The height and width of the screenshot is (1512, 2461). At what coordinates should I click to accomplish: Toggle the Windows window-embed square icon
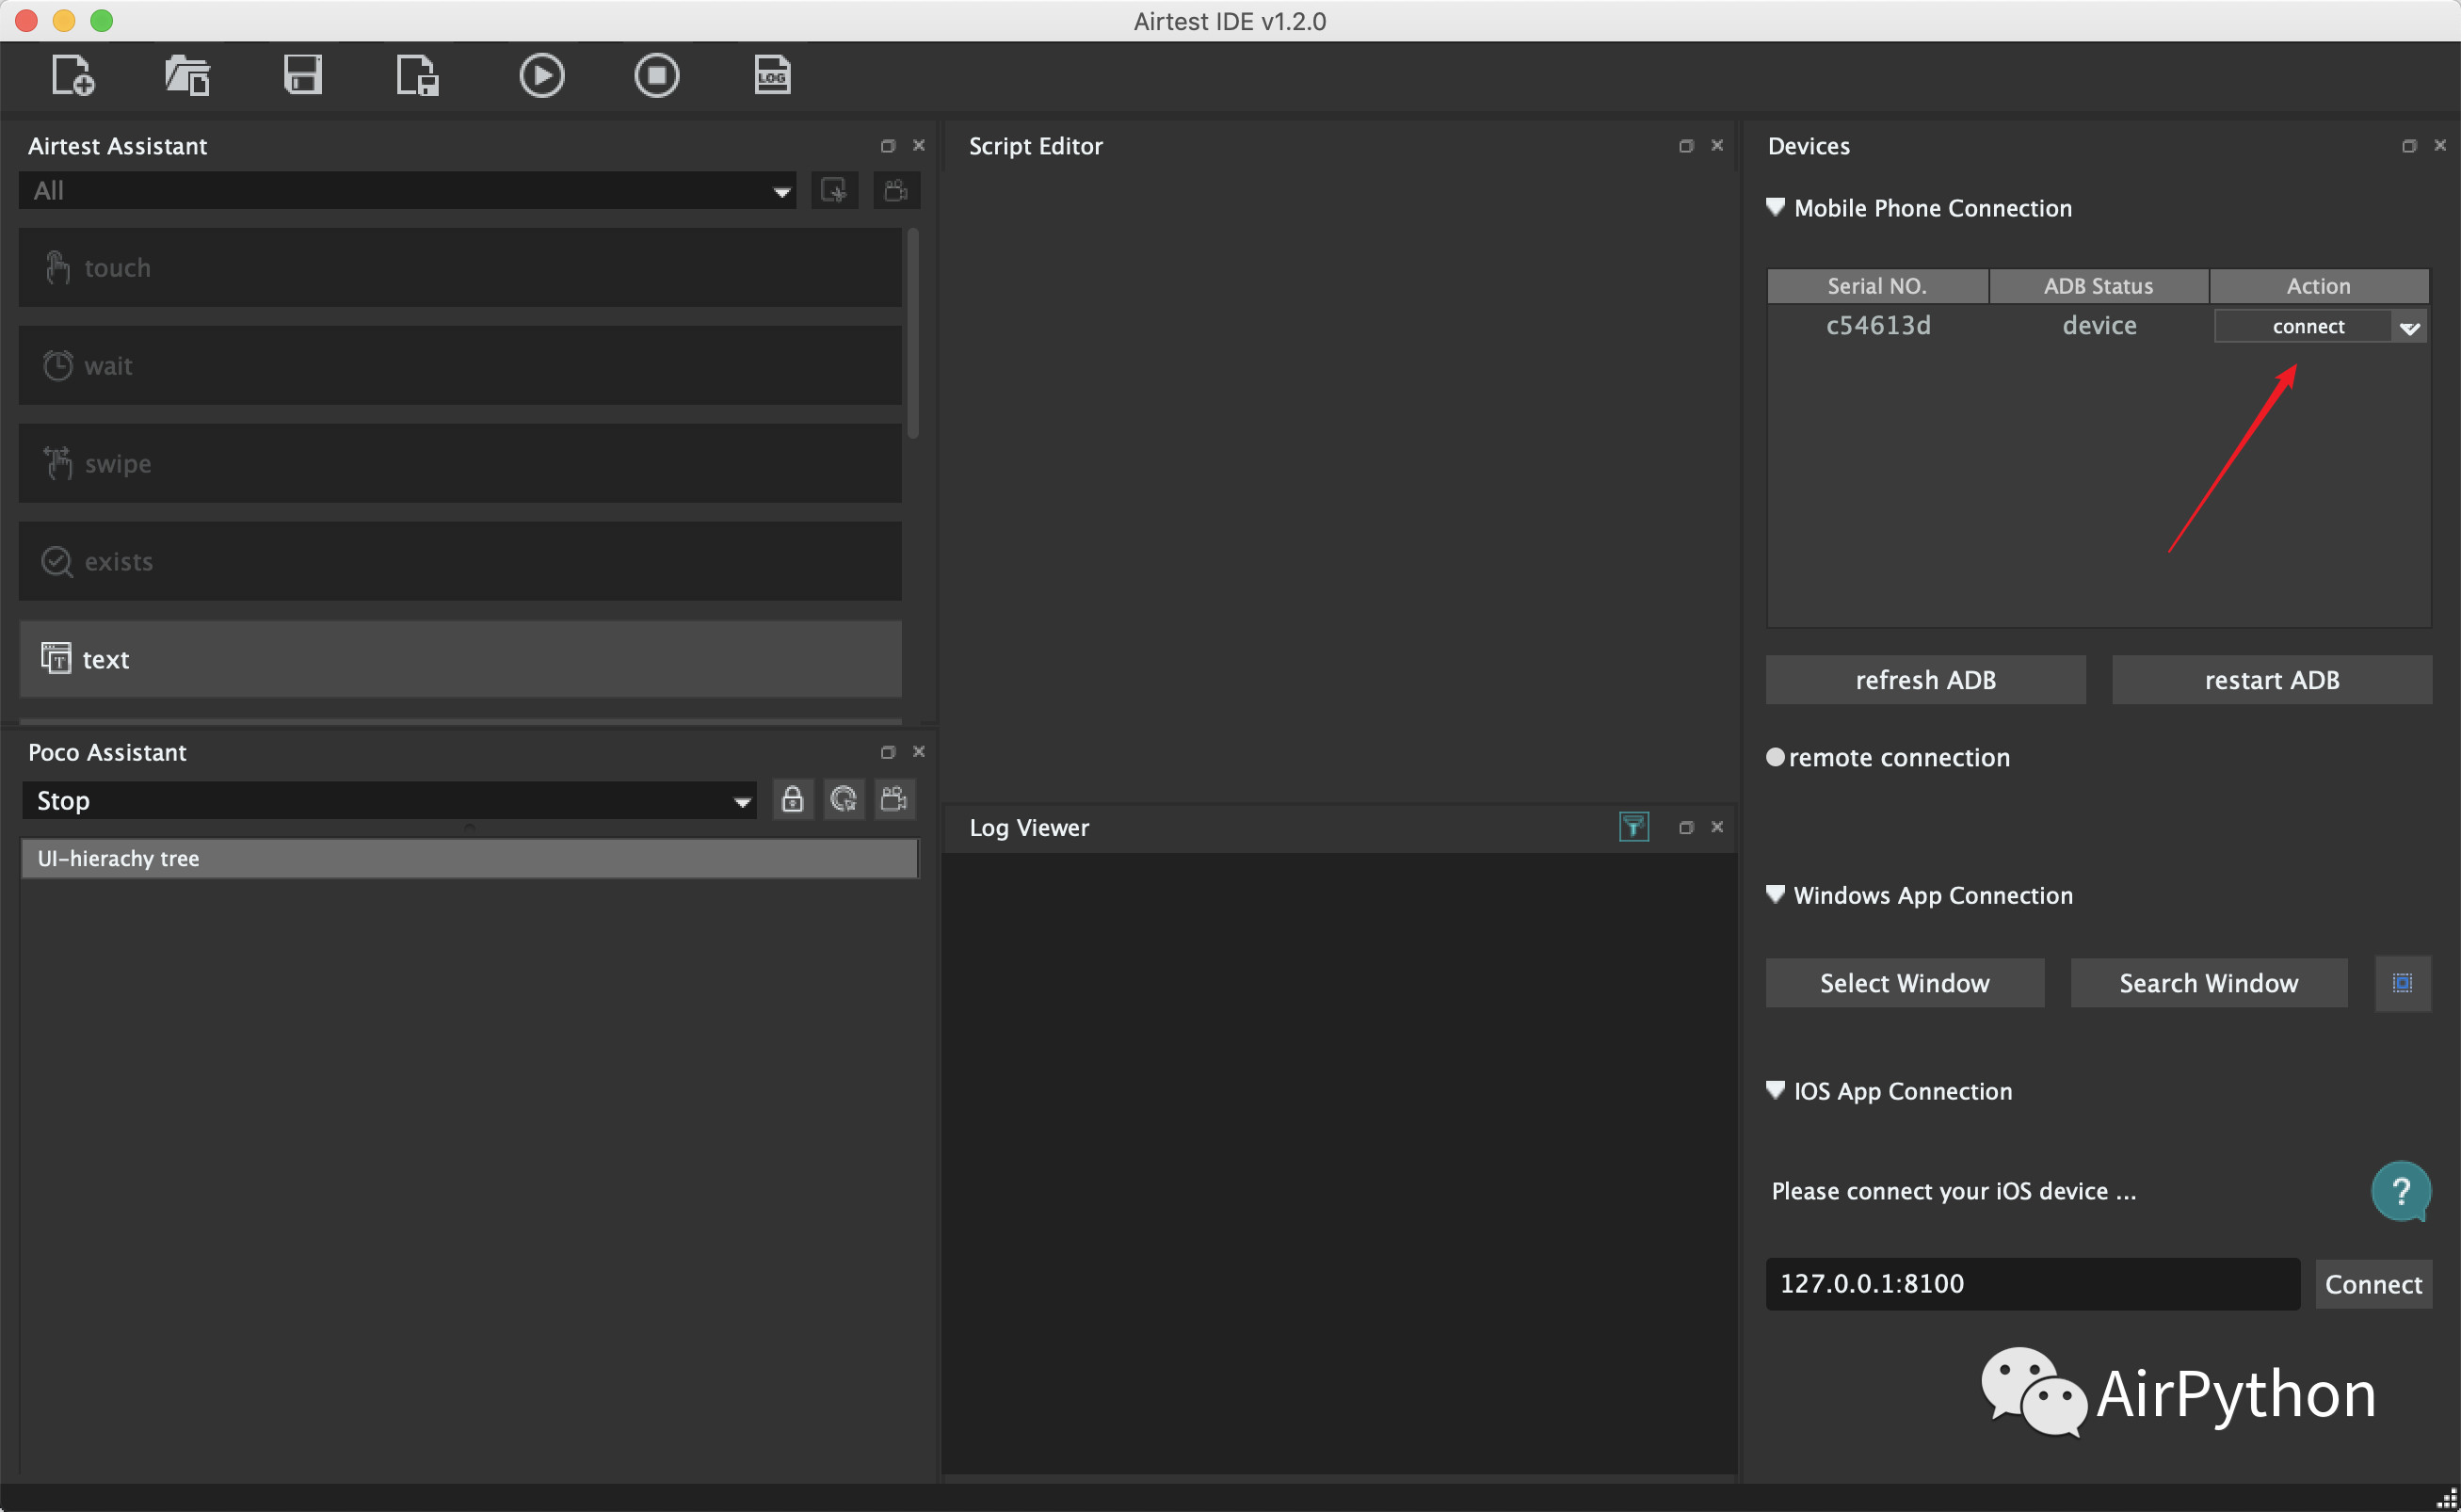point(2402,983)
